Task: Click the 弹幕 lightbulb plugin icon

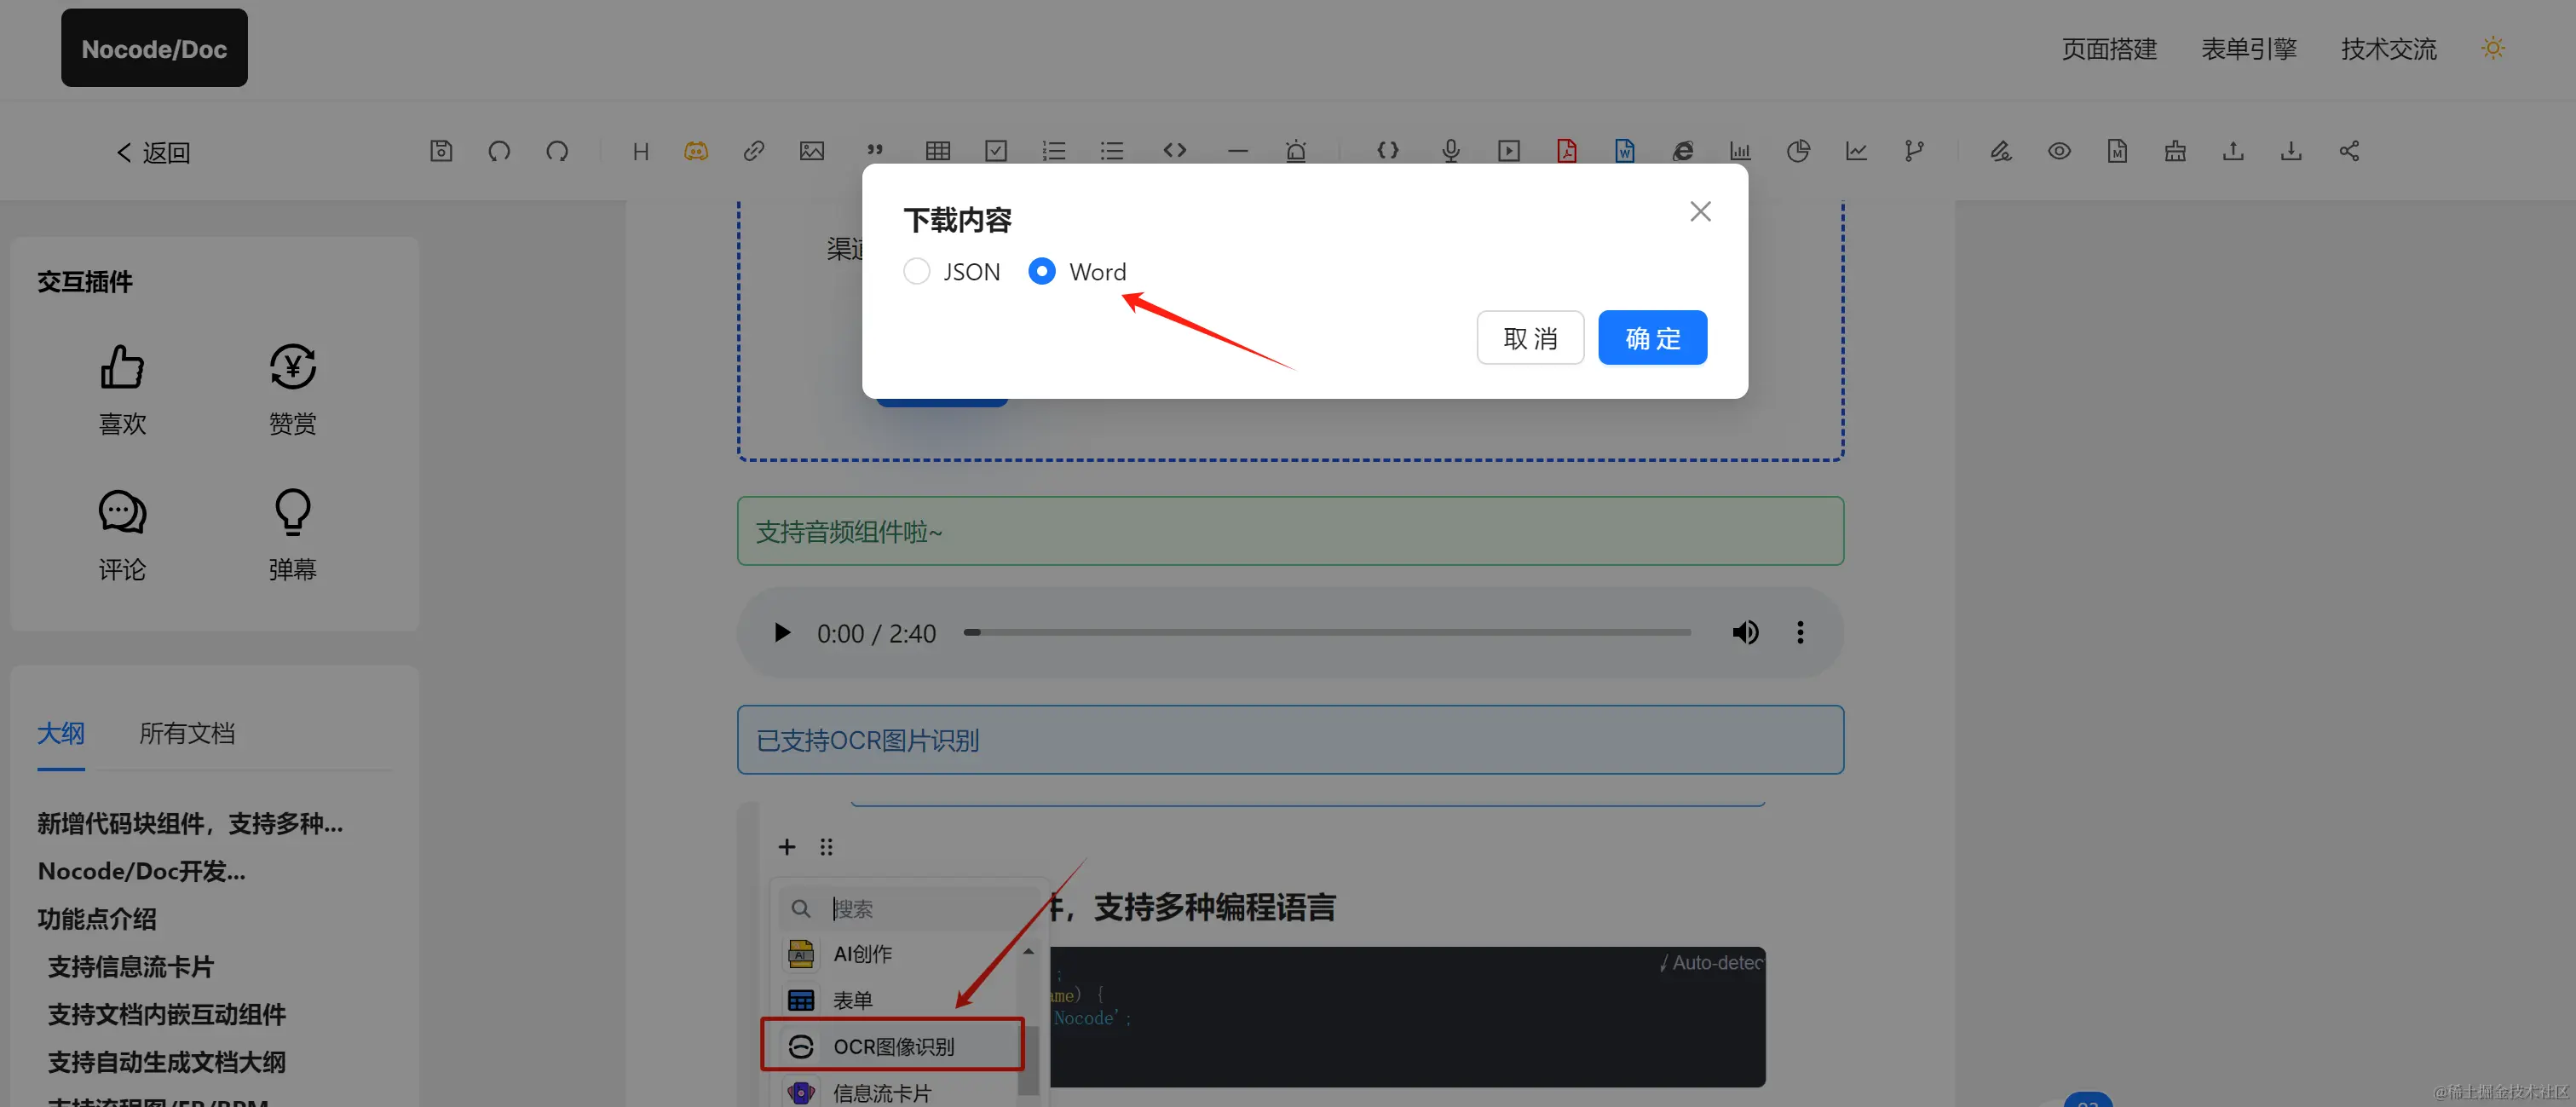Action: (292, 512)
